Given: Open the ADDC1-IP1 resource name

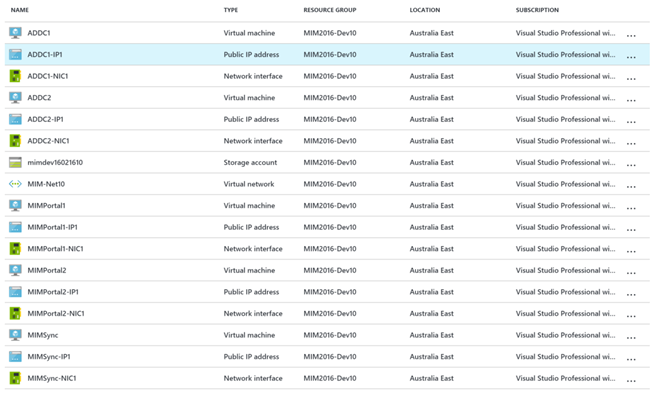Looking at the screenshot, I should [x=45, y=54].
